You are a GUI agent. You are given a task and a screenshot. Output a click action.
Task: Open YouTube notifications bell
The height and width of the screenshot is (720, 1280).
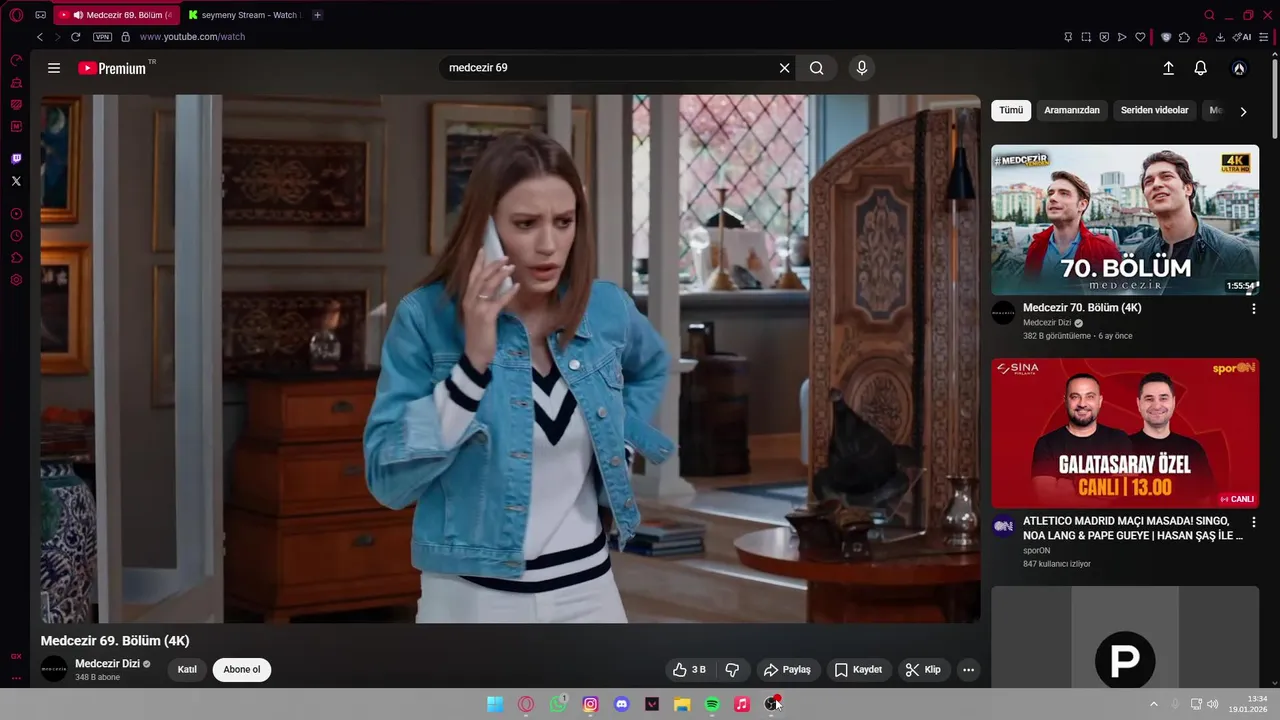[1201, 68]
